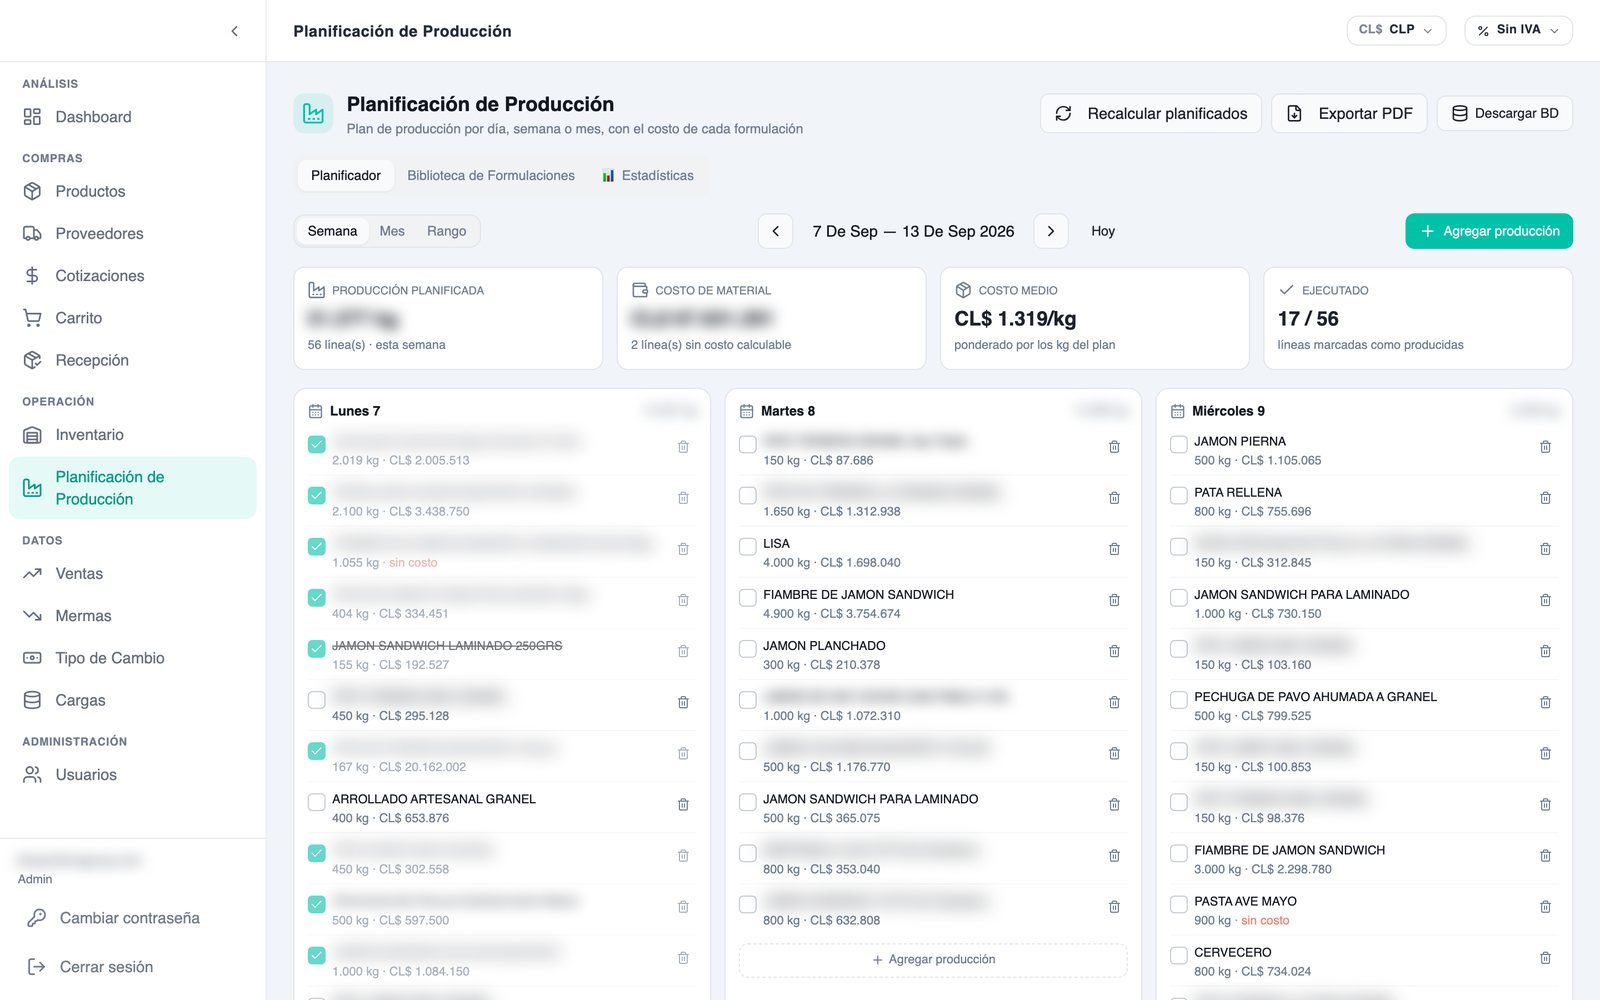Screen dimensions: 1600x1000
Task: Delete the JAMON PIERNA line
Action: (1545, 447)
